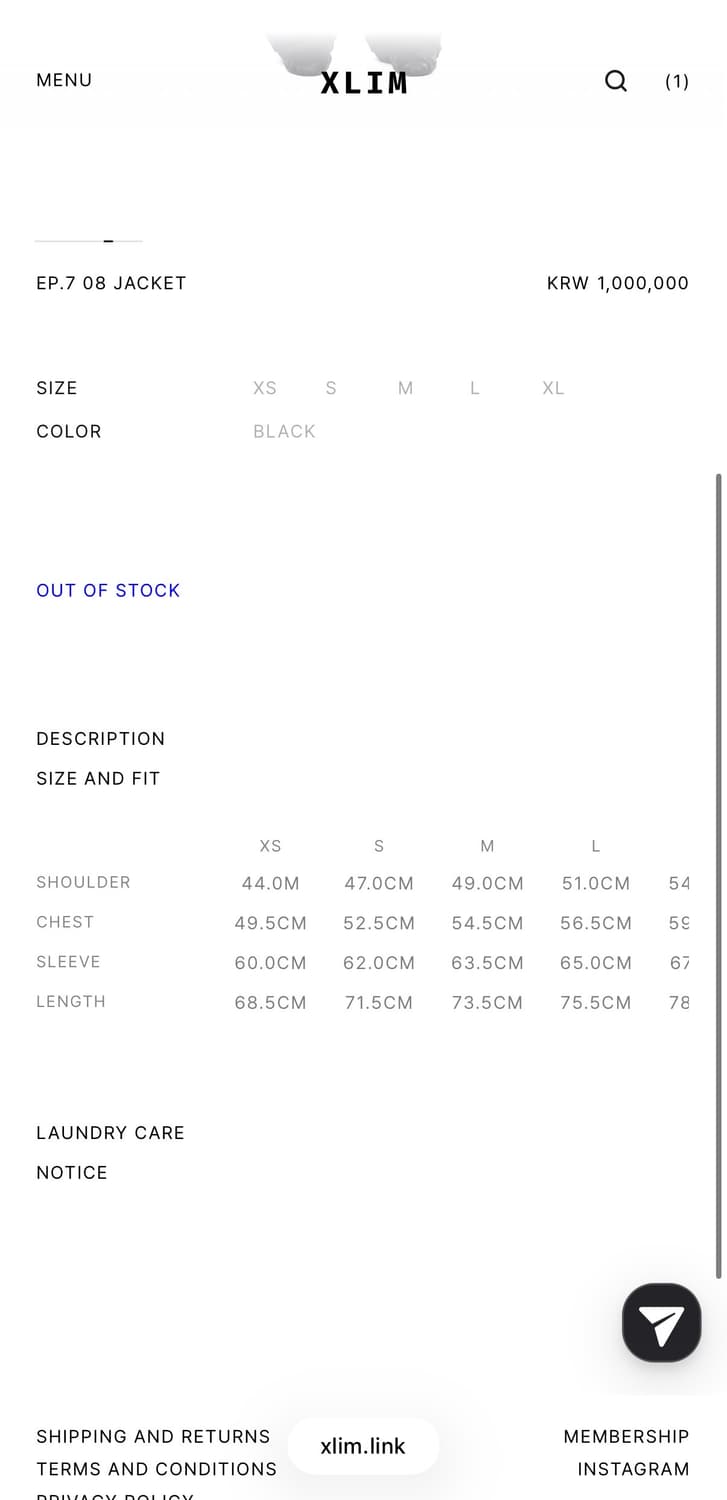The width and height of the screenshot is (727, 1500).
Task: Choose size XL option
Action: click(x=553, y=388)
